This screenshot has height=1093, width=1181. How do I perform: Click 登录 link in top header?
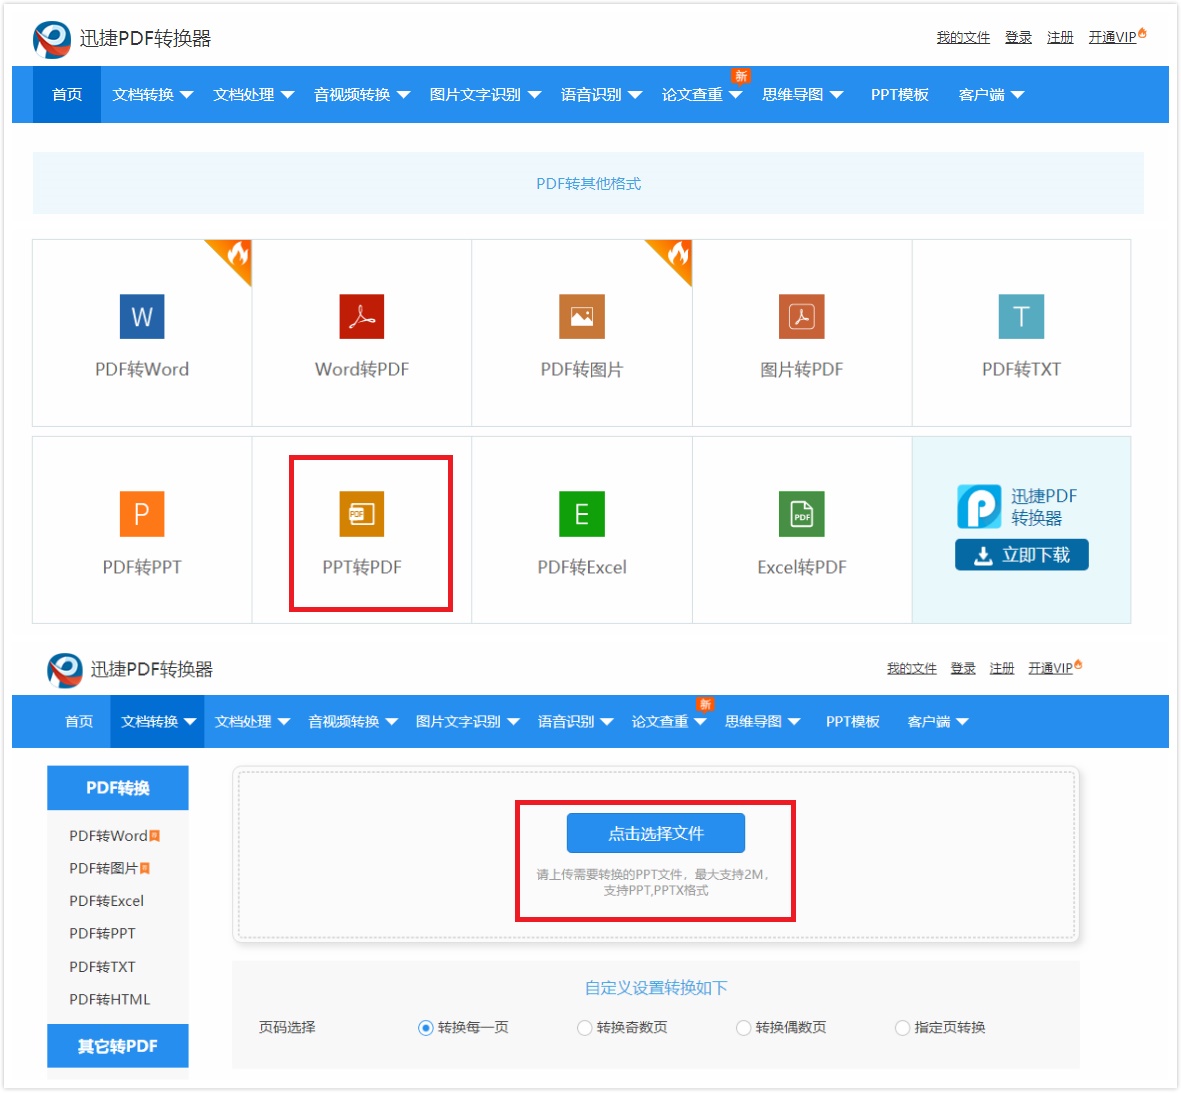[1018, 38]
